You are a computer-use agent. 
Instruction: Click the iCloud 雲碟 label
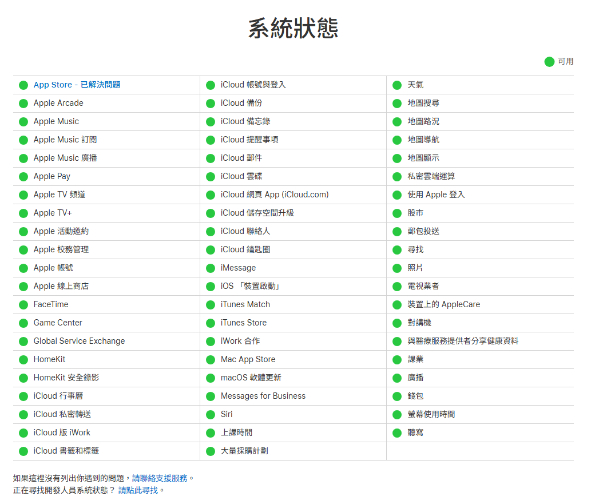coord(241,176)
